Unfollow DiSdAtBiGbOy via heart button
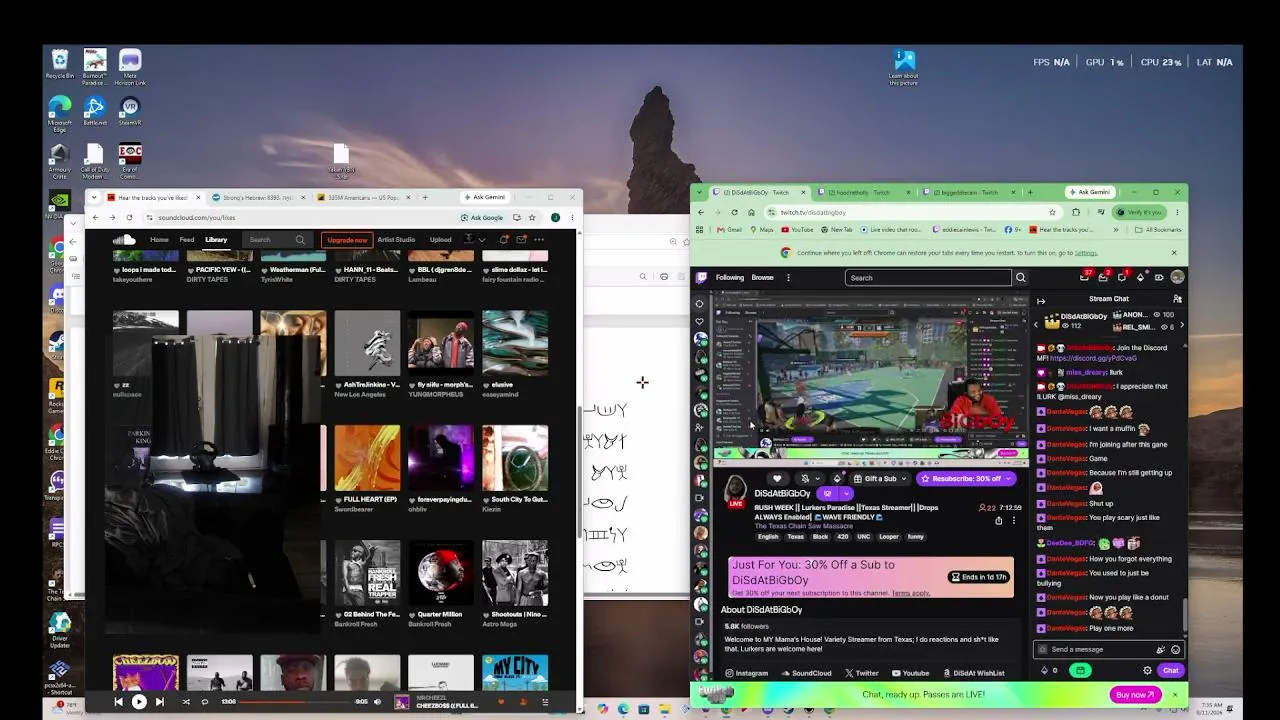Image resolution: width=1280 pixels, height=720 pixels. 777,479
